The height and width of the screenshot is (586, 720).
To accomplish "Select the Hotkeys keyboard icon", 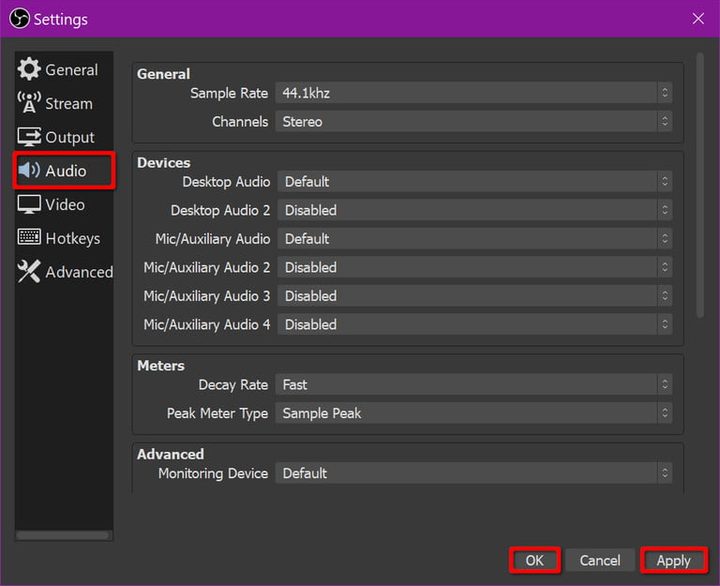I will [29, 238].
